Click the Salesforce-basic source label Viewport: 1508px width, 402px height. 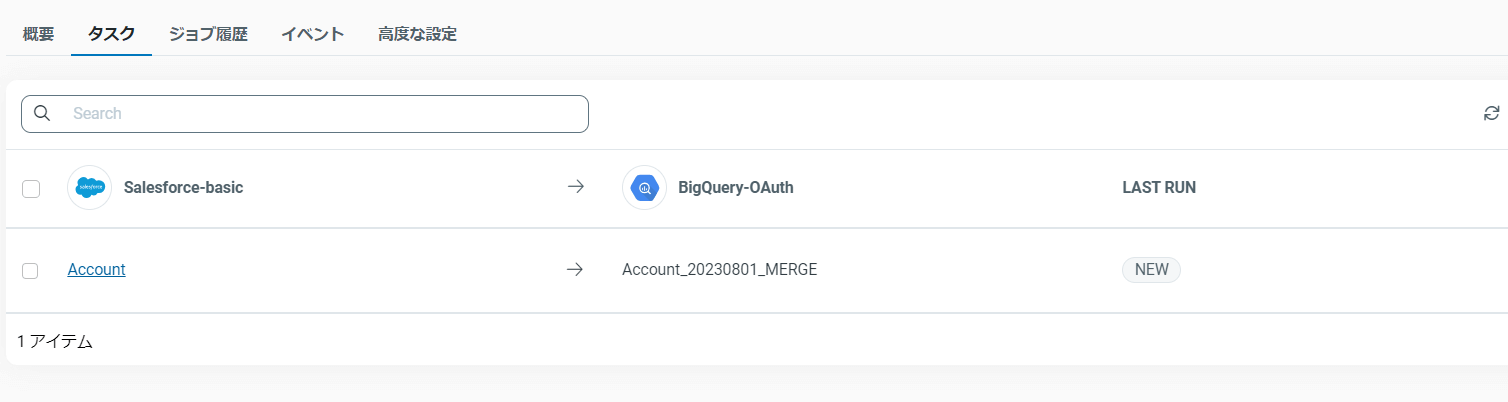click(183, 187)
